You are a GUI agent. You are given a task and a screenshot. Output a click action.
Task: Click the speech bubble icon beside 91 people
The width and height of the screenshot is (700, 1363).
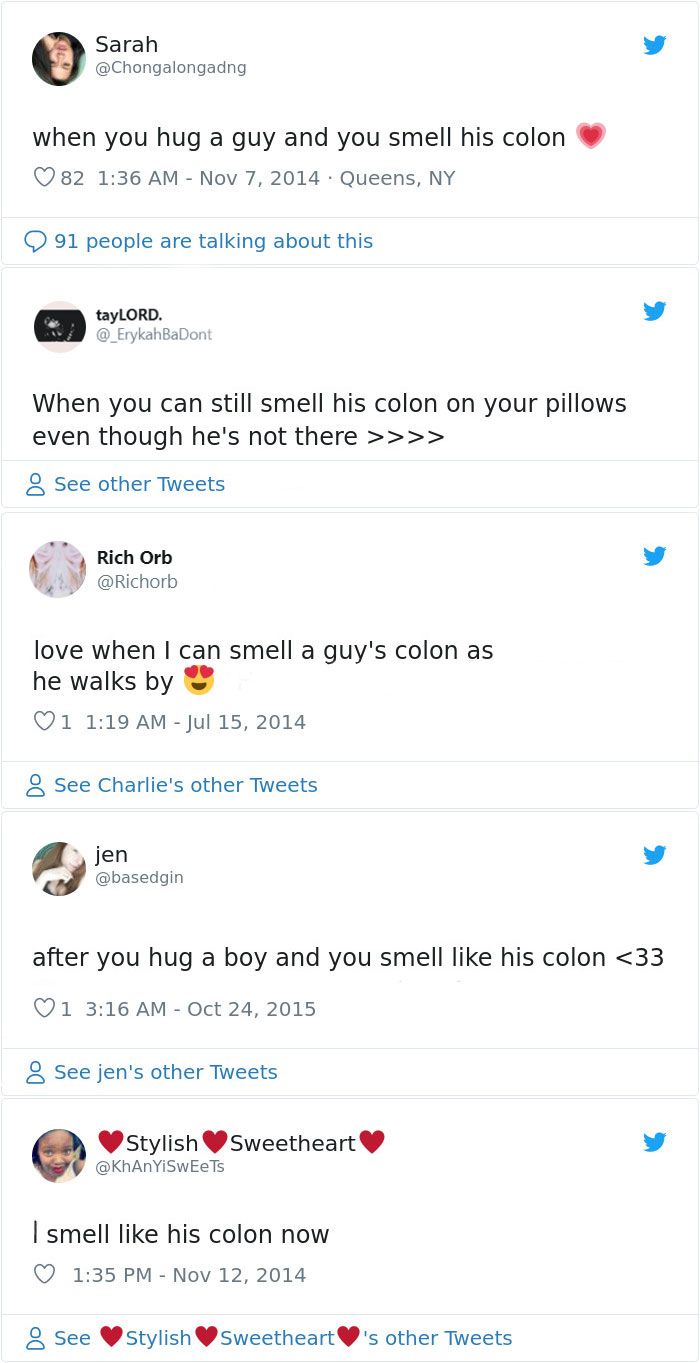pos(36,242)
